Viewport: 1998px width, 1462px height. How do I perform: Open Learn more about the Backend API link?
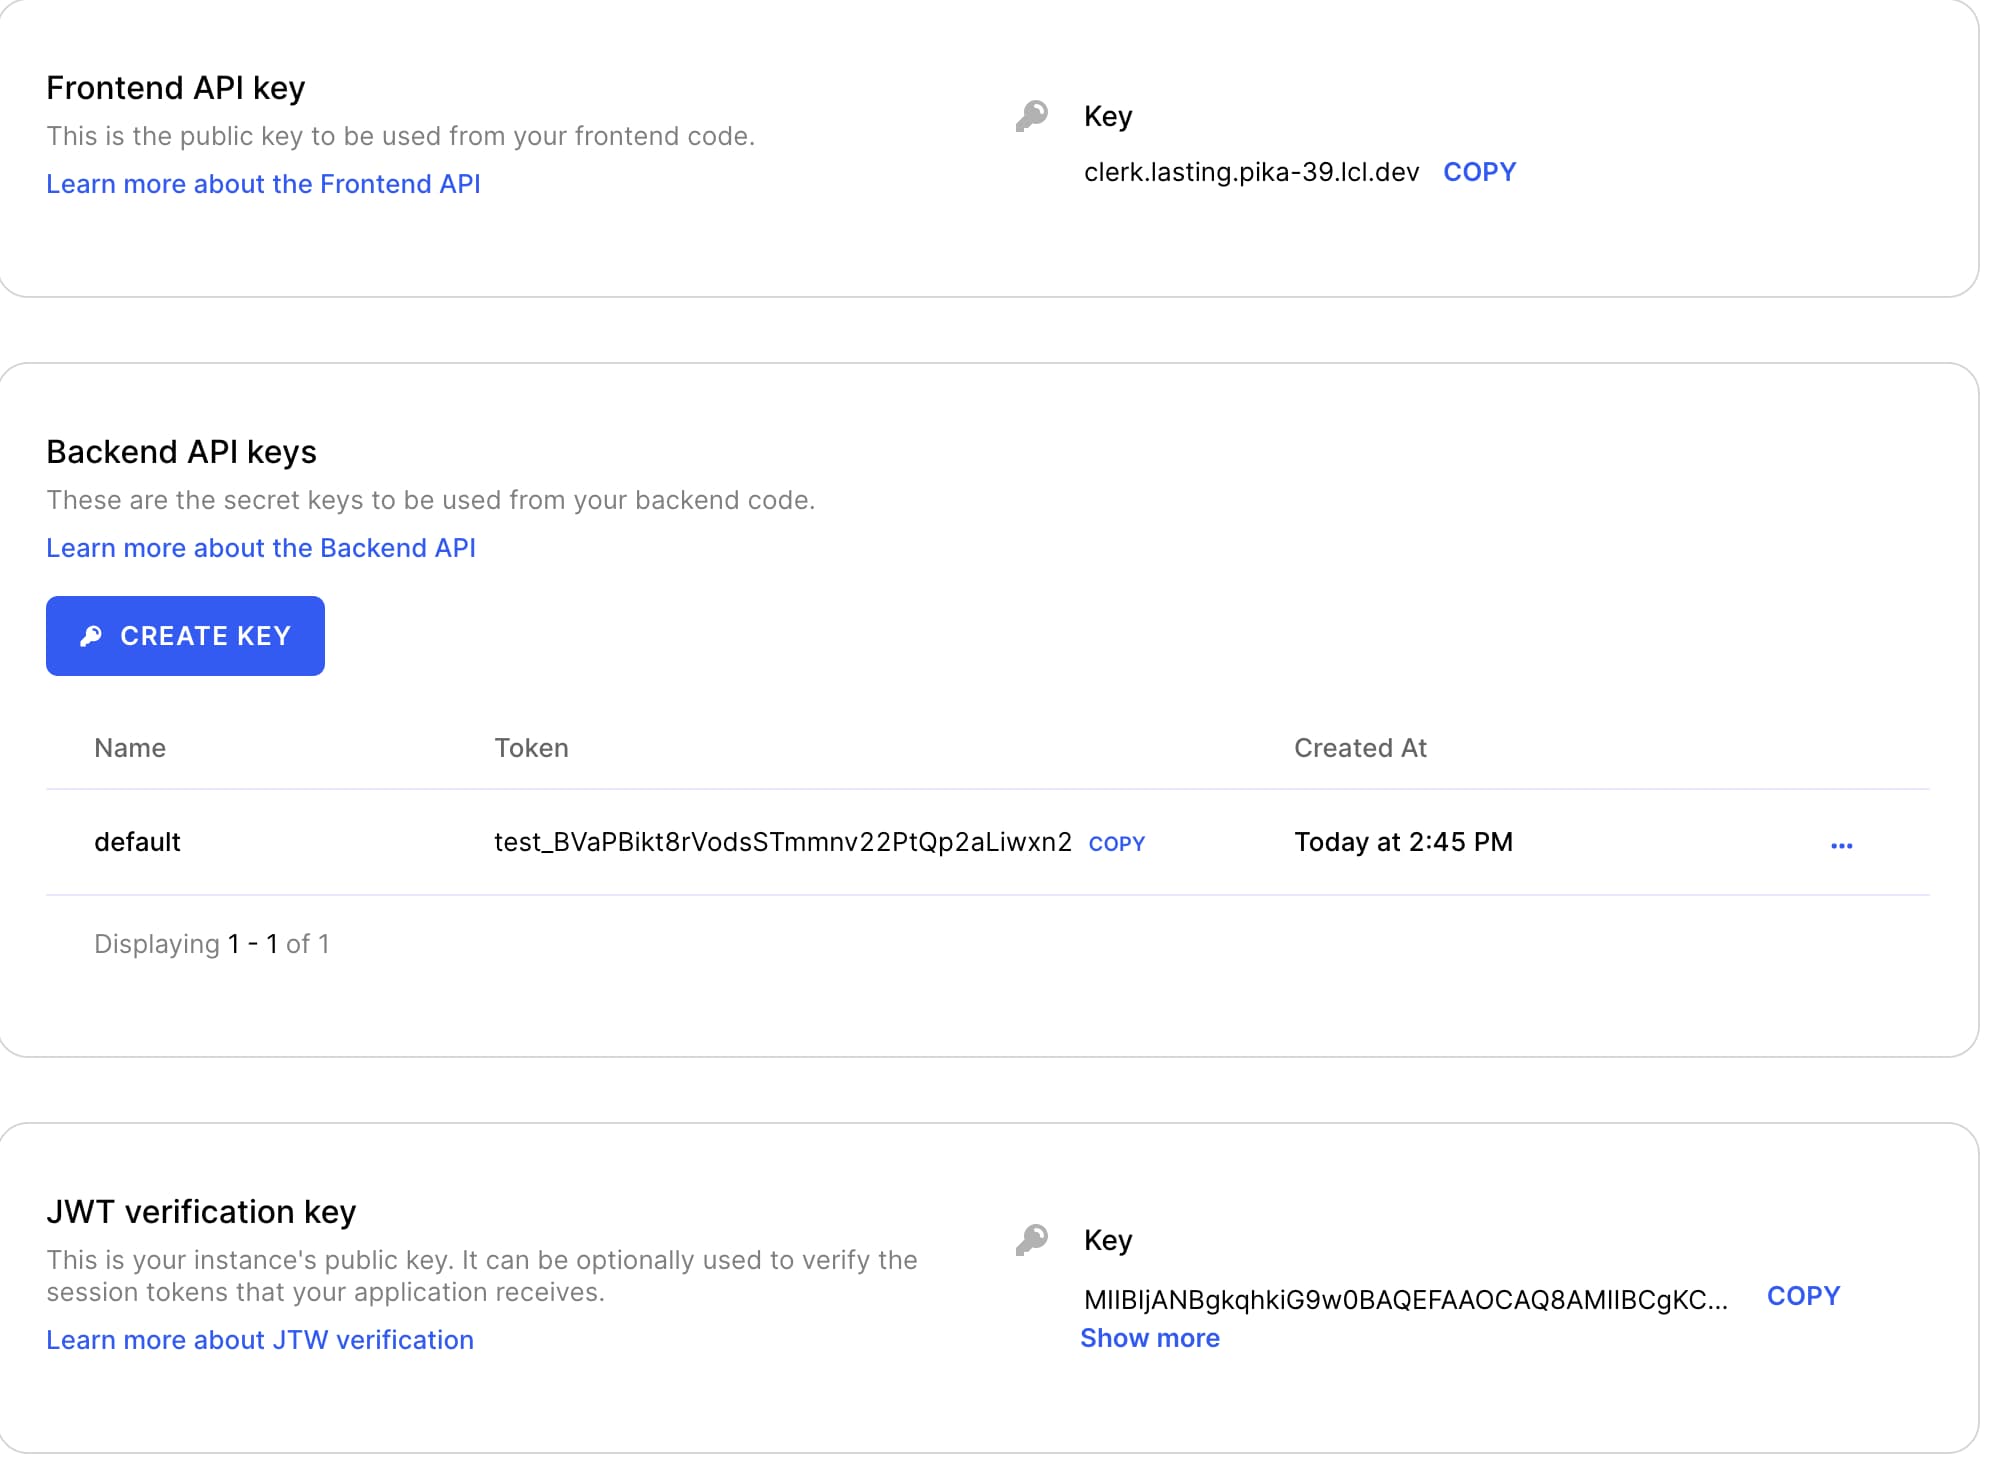[261, 548]
